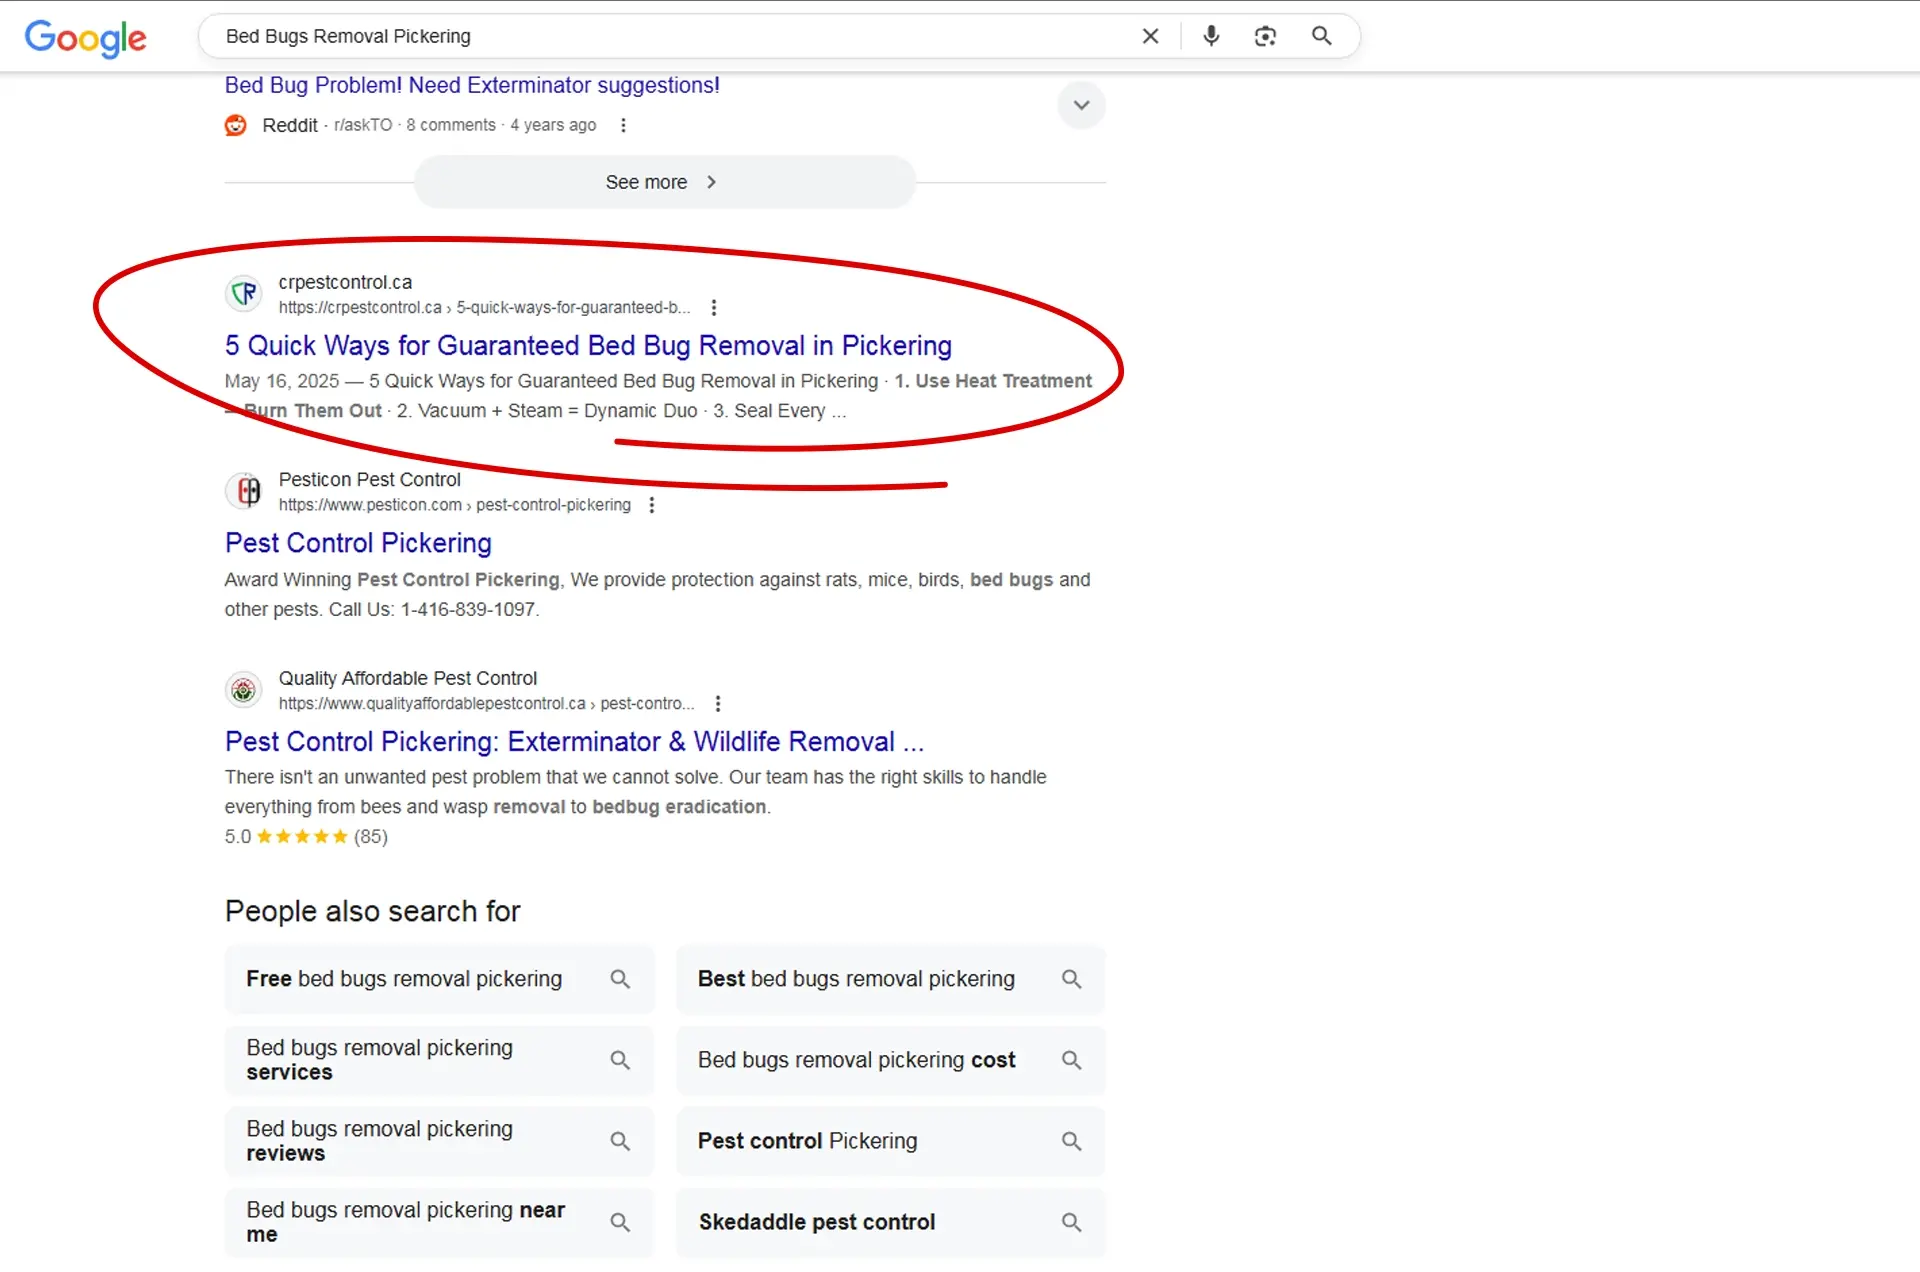1920x1272 pixels.
Task: Search Free bed bugs removal pickering
Action: (x=439, y=979)
